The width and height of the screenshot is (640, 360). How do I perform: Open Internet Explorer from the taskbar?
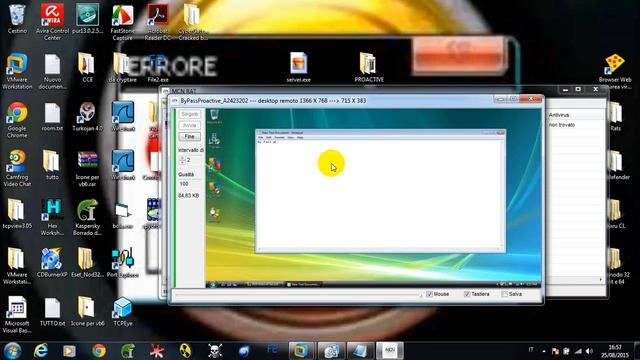tap(40, 351)
